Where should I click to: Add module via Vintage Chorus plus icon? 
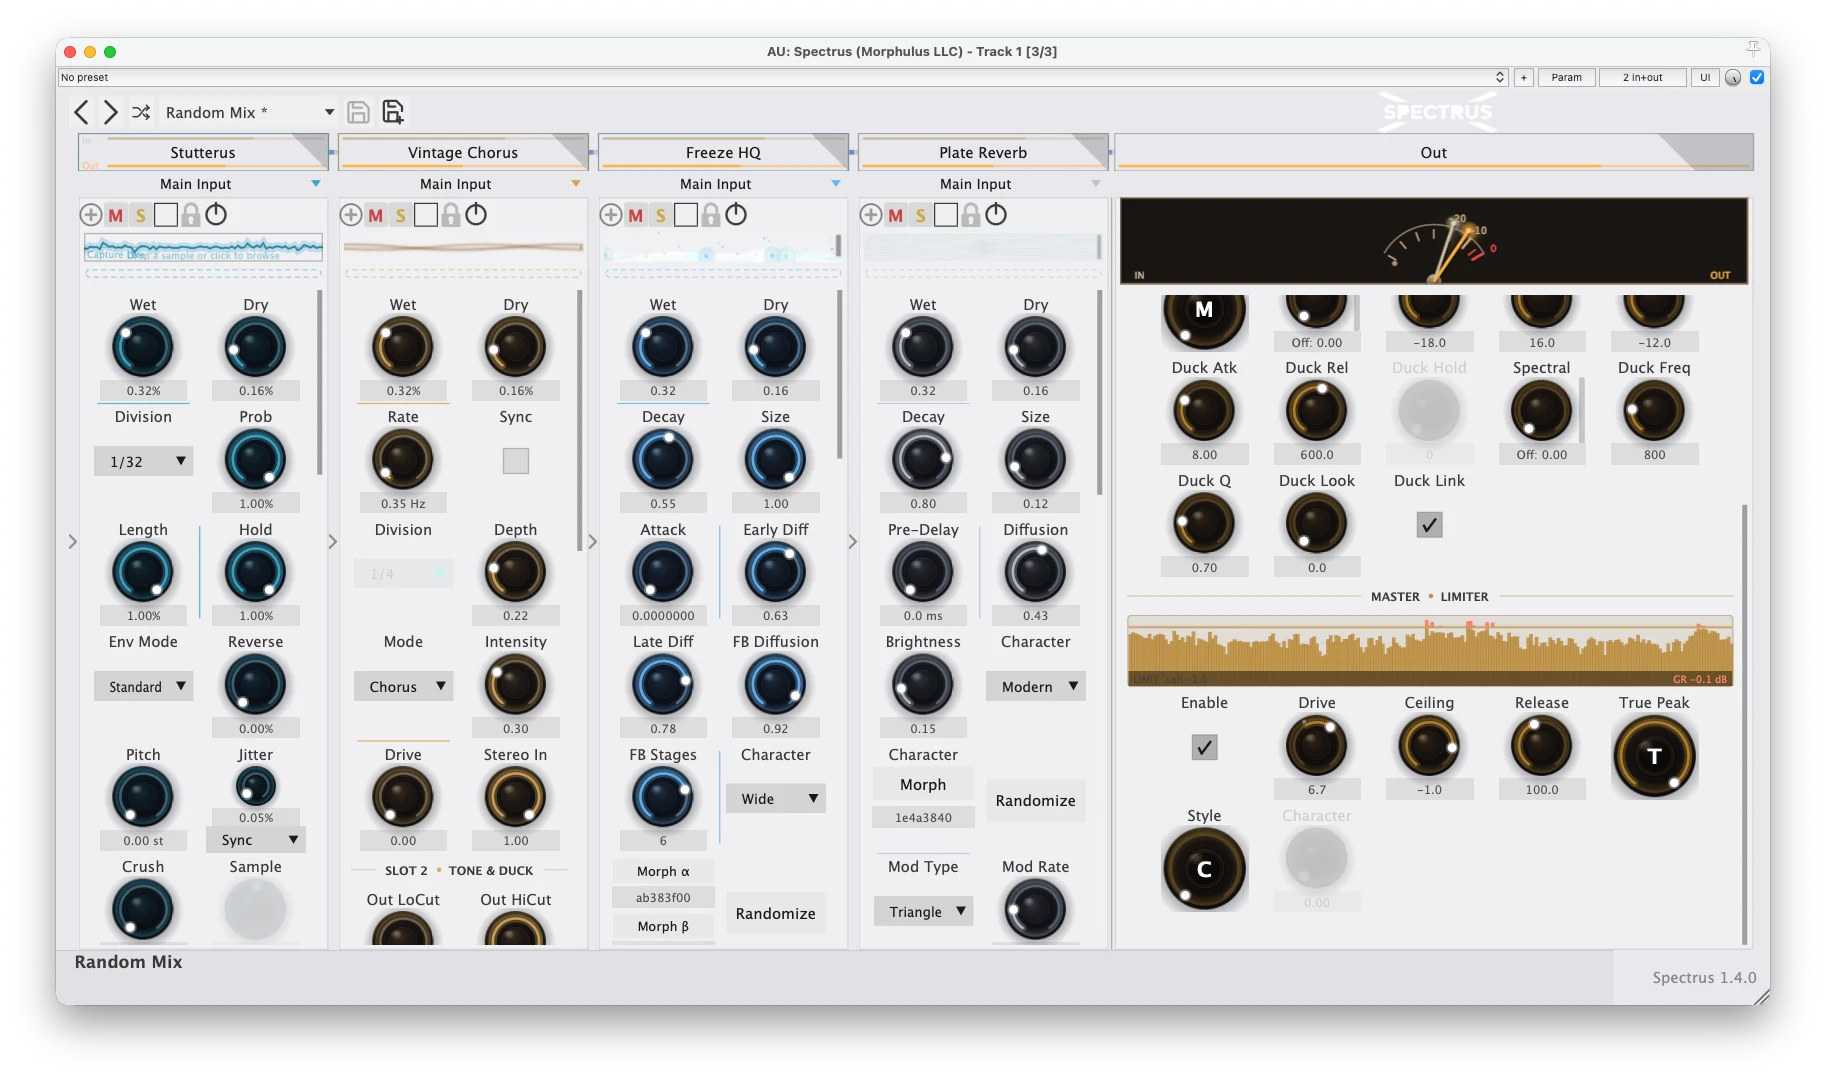pyautogui.click(x=350, y=214)
